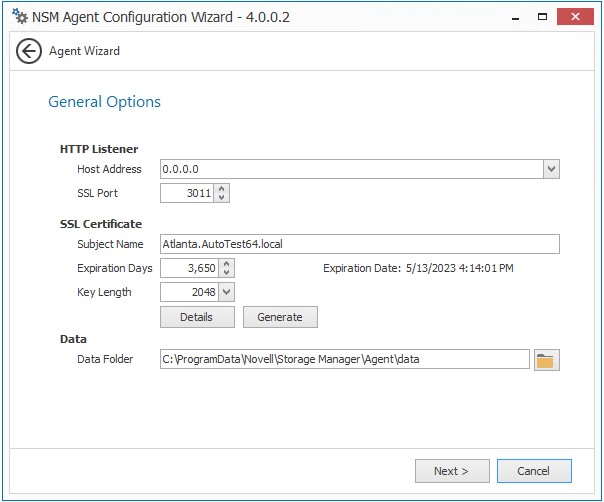Decrease the SSL Port value
The width and height of the screenshot is (604, 502).
tap(222, 198)
